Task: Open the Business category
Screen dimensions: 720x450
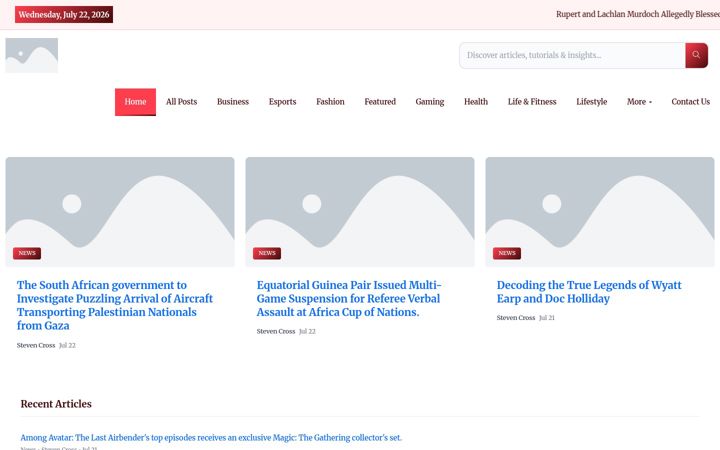Action: coord(233,102)
